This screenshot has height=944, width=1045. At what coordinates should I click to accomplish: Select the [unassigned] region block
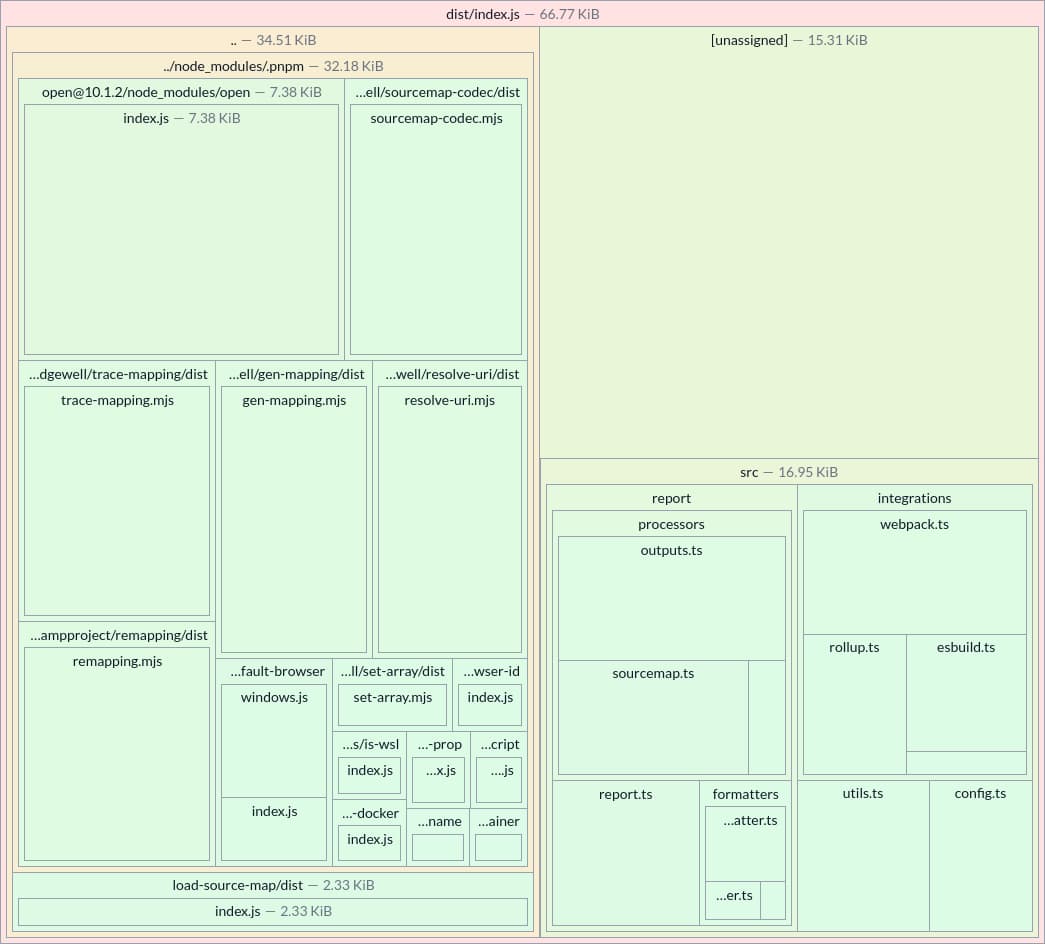click(789, 240)
